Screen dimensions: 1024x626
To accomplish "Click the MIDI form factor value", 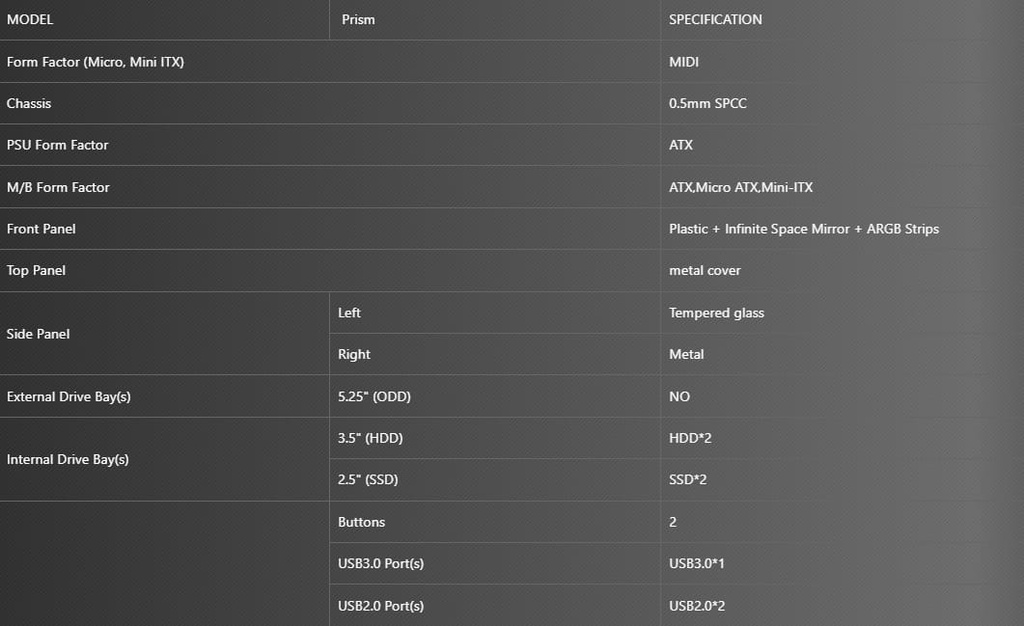I will tap(684, 62).
